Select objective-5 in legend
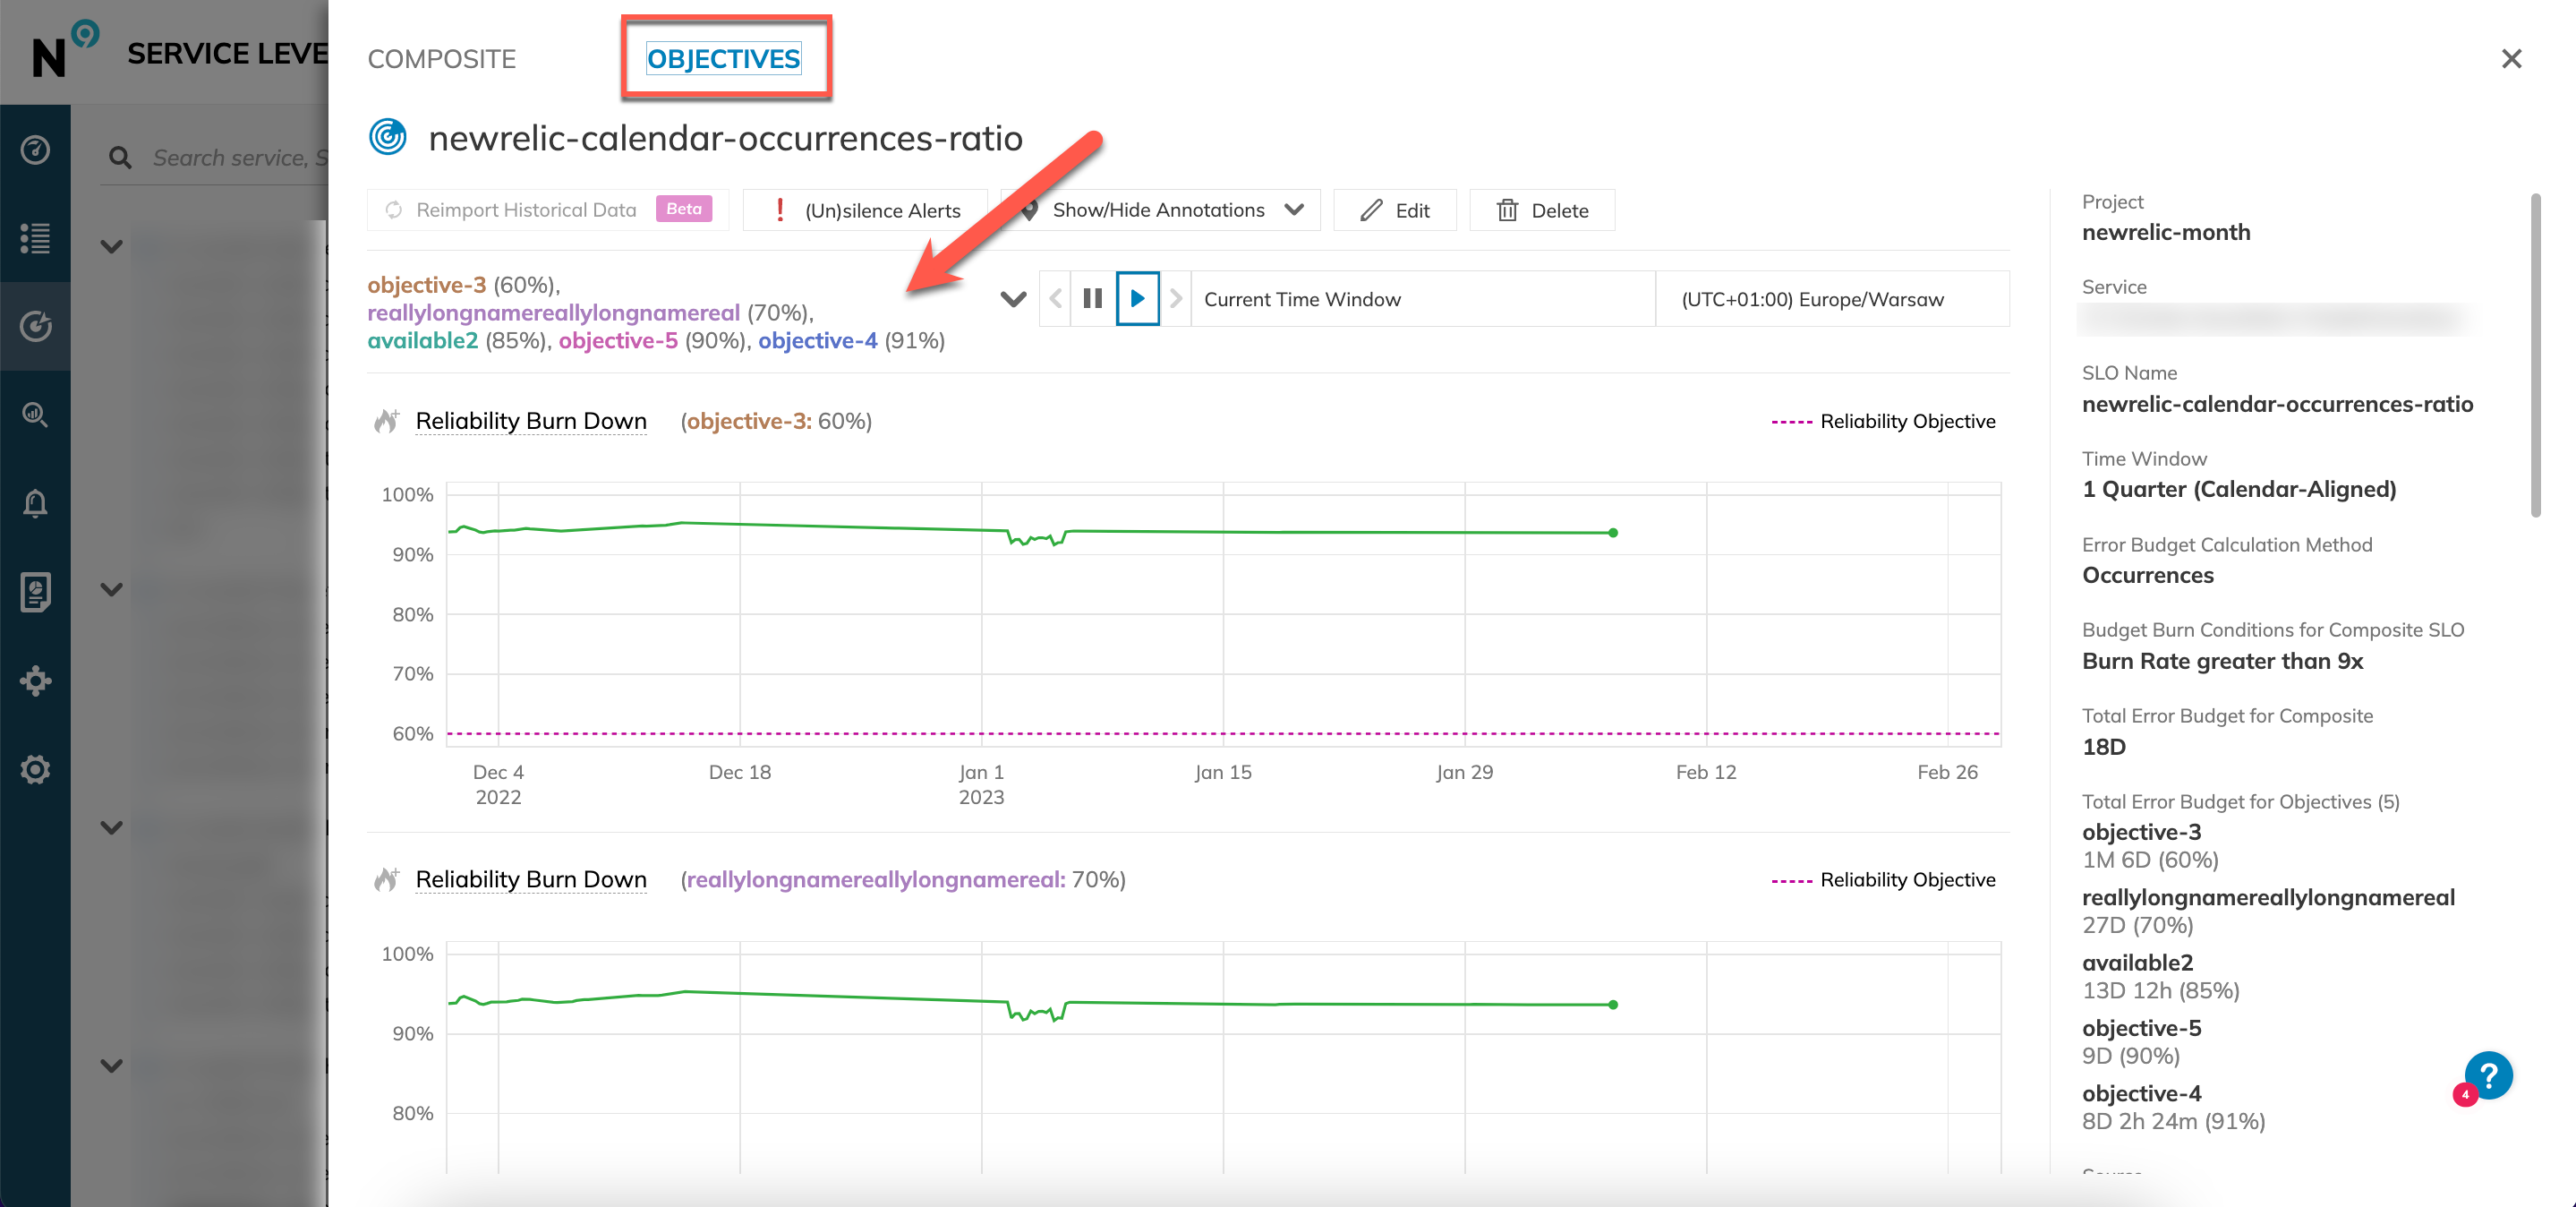Screen dimensions: 2576x1207 (x=618, y=341)
